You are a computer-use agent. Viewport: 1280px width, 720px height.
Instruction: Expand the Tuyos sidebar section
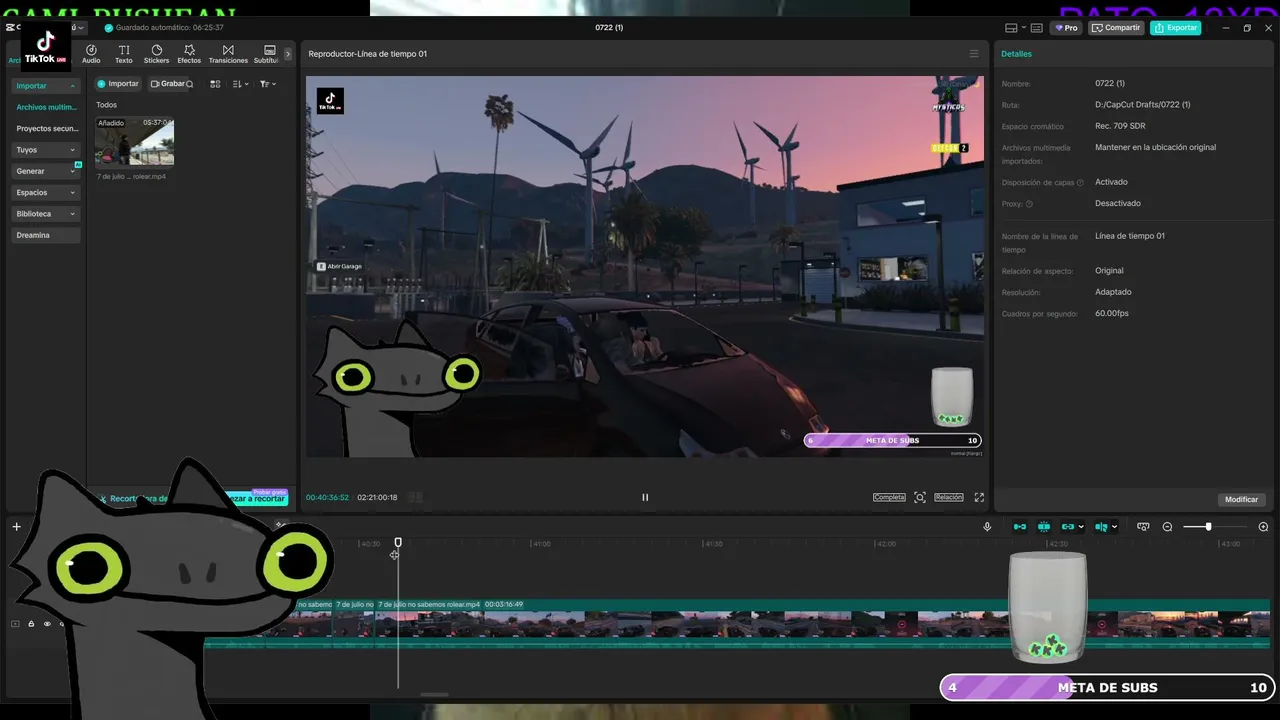(46, 150)
